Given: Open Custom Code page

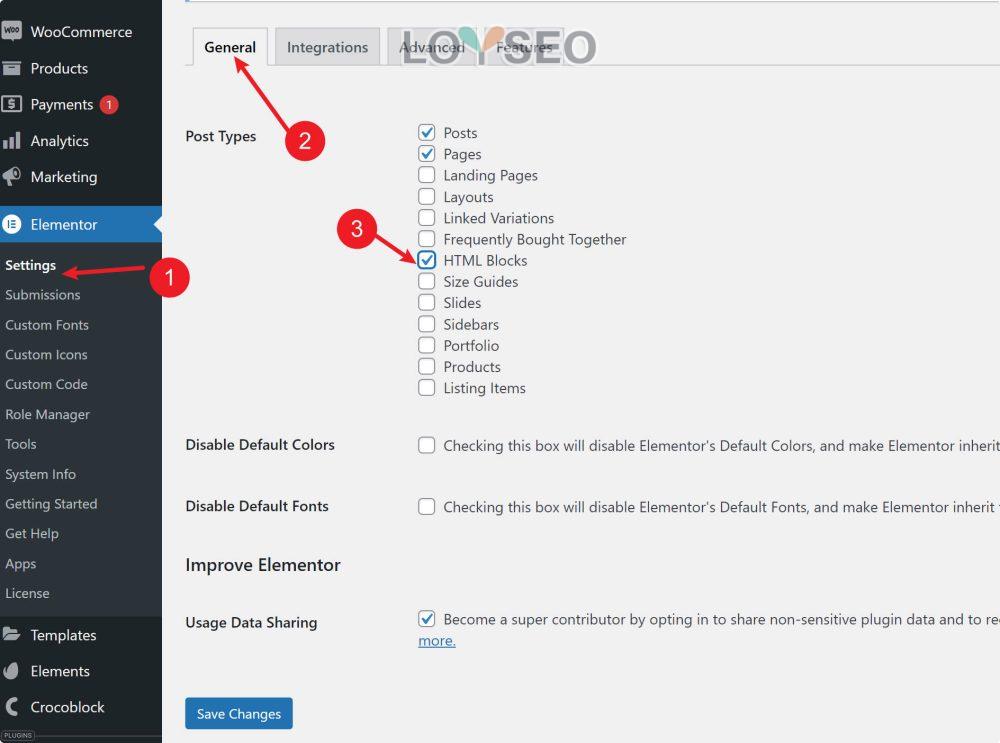Looking at the screenshot, I should pos(46,384).
